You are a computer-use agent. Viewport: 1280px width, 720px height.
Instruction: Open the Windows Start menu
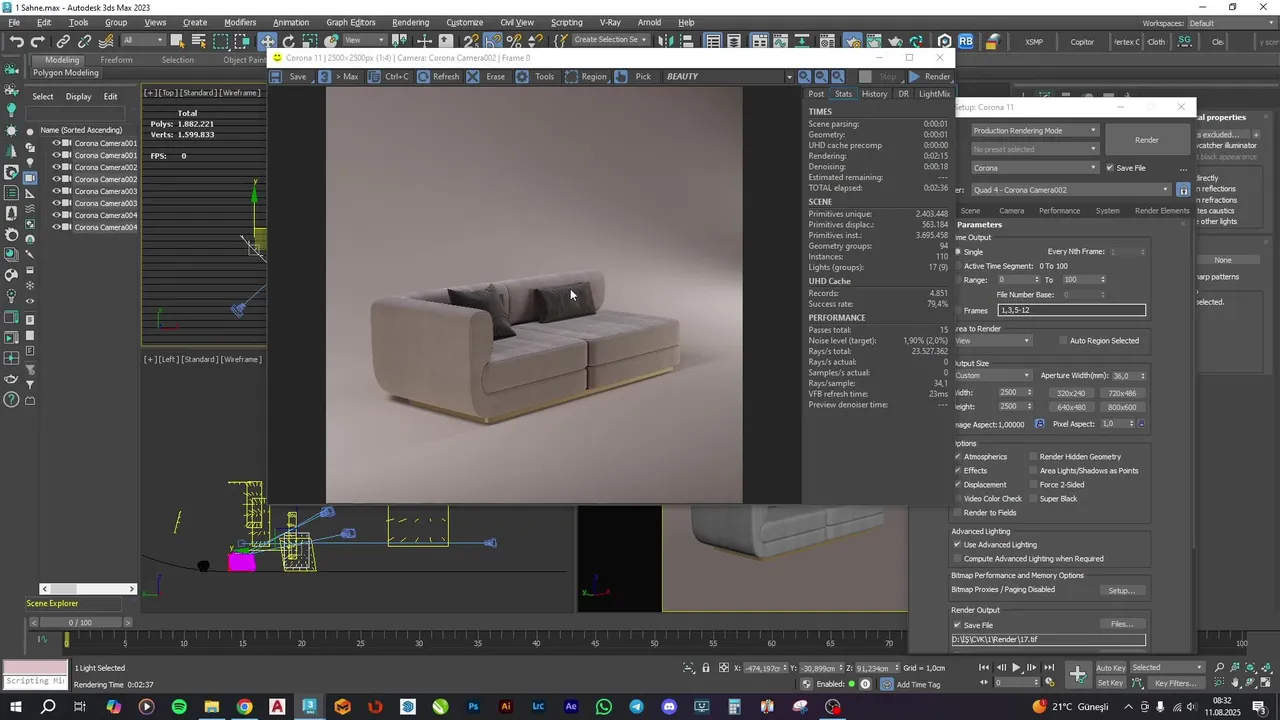pos(16,707)
